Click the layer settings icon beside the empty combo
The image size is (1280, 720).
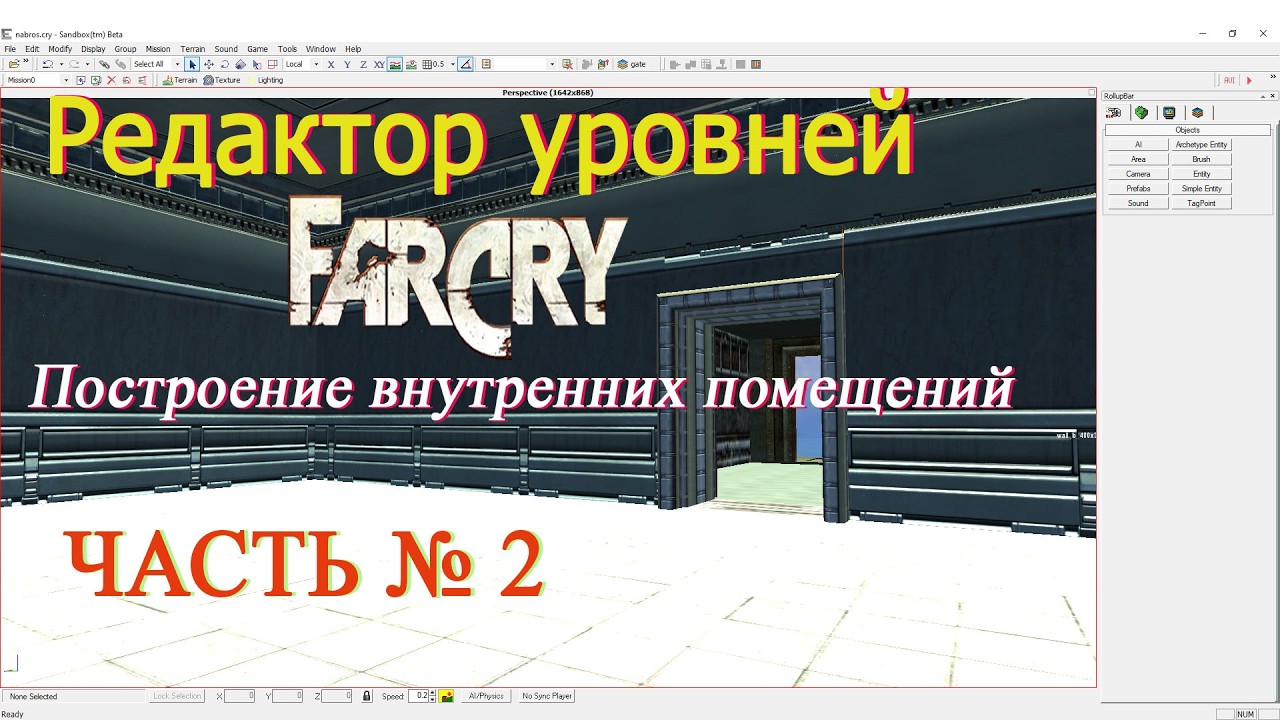coord(486,64)
